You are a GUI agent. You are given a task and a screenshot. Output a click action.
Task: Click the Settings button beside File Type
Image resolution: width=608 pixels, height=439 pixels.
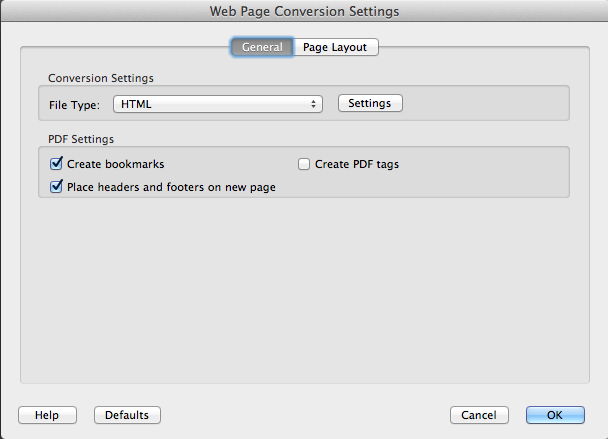pyautogui.click(x=370, y=103)
